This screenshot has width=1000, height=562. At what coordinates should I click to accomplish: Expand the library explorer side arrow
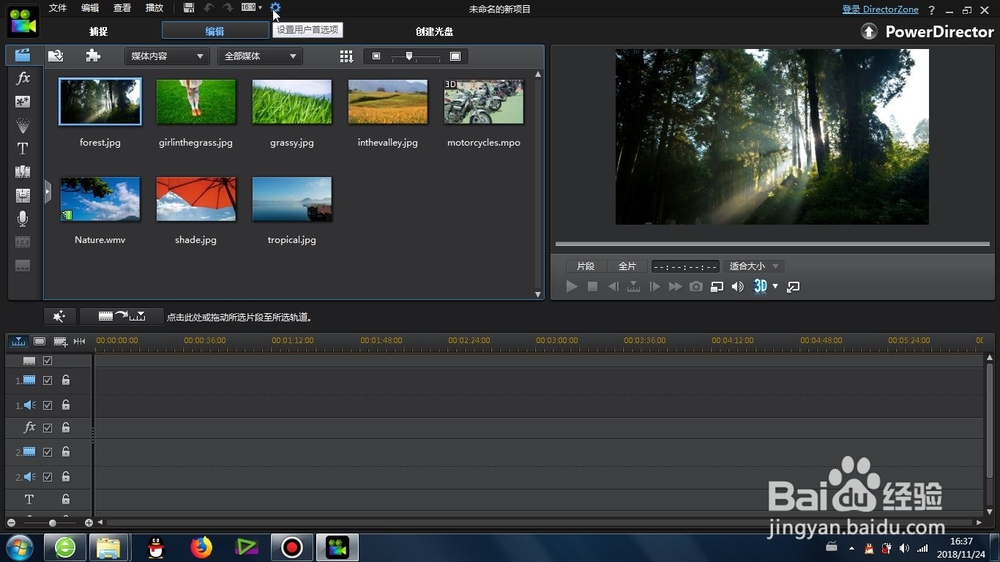pyautogui.click(x=47, y=192)
